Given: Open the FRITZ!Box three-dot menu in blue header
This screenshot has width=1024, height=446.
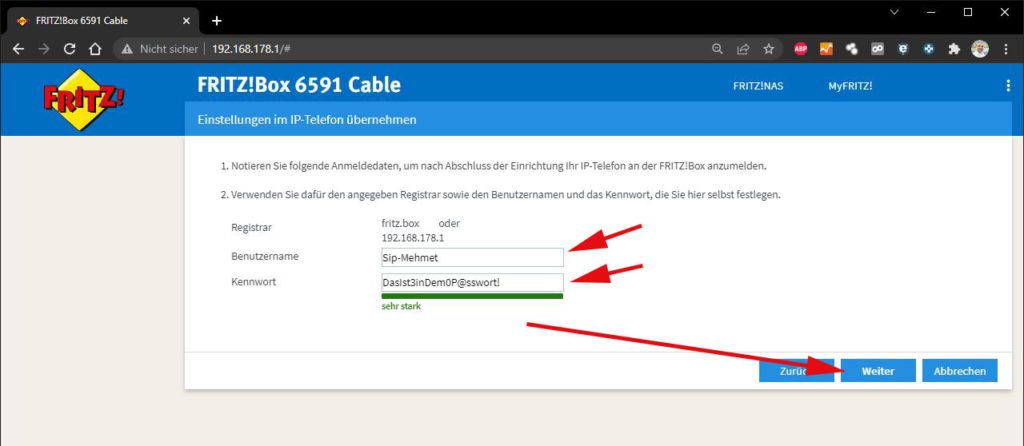Looking at the screenshot, I should pyautogui.click(x=1008, y=86).
